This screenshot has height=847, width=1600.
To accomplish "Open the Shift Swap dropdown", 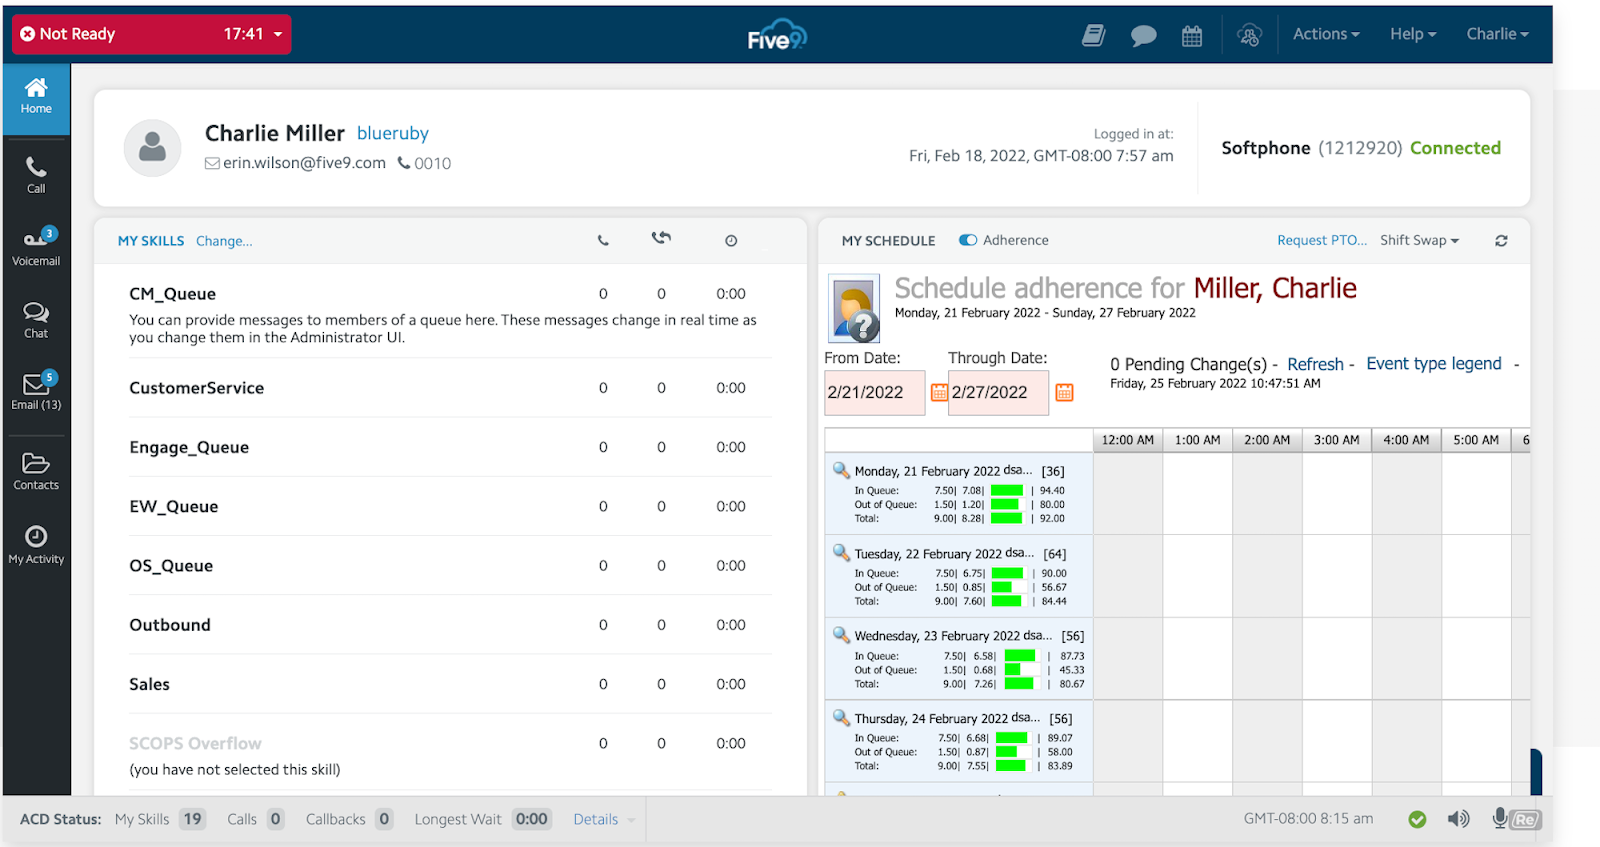I will [x=1419, y=240].
